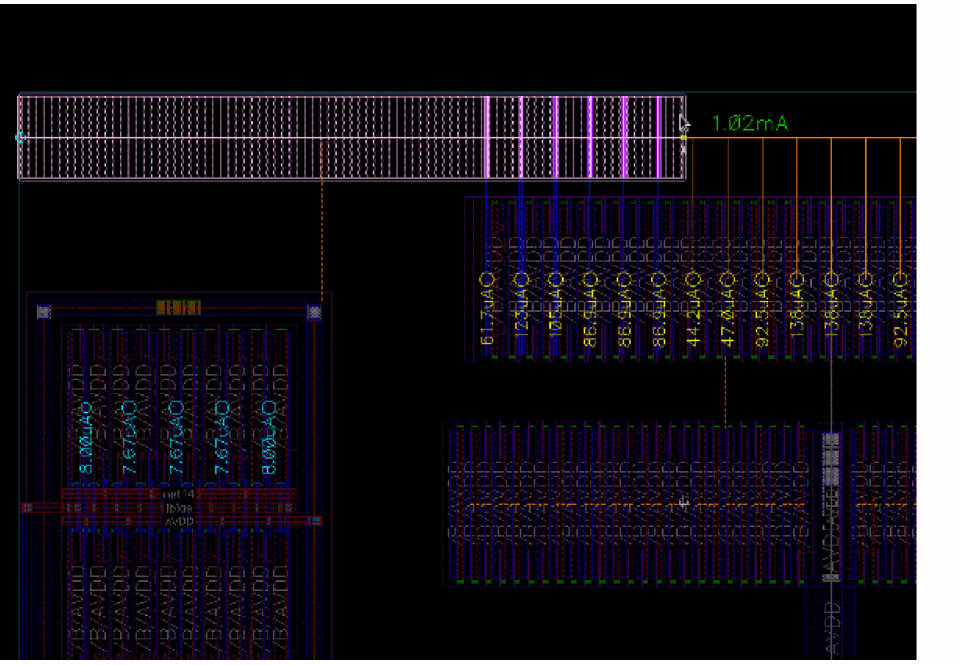
Task: Click the yellow node marker beside 1.02mA
Action: (683, 137)
